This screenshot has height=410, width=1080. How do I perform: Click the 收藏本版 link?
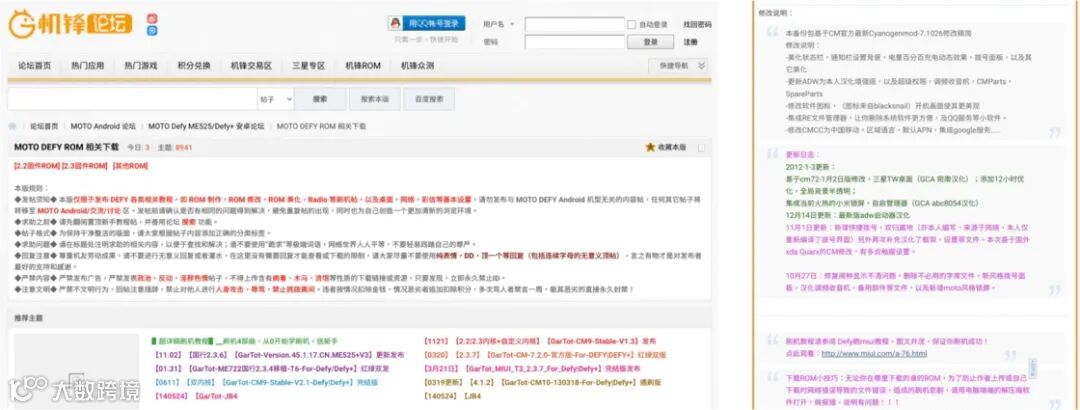coord(672,147)
